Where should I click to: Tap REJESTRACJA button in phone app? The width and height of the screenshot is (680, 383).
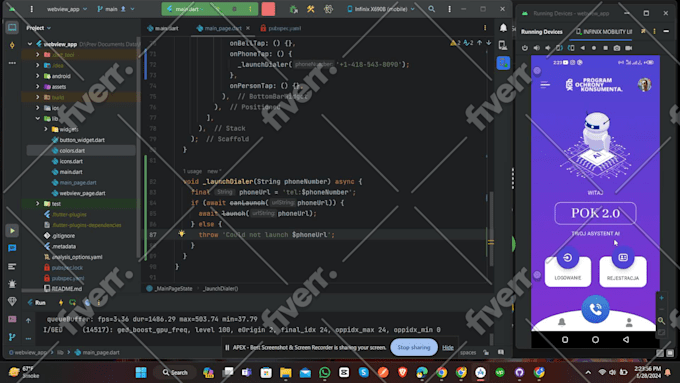[x=623, y=271]
